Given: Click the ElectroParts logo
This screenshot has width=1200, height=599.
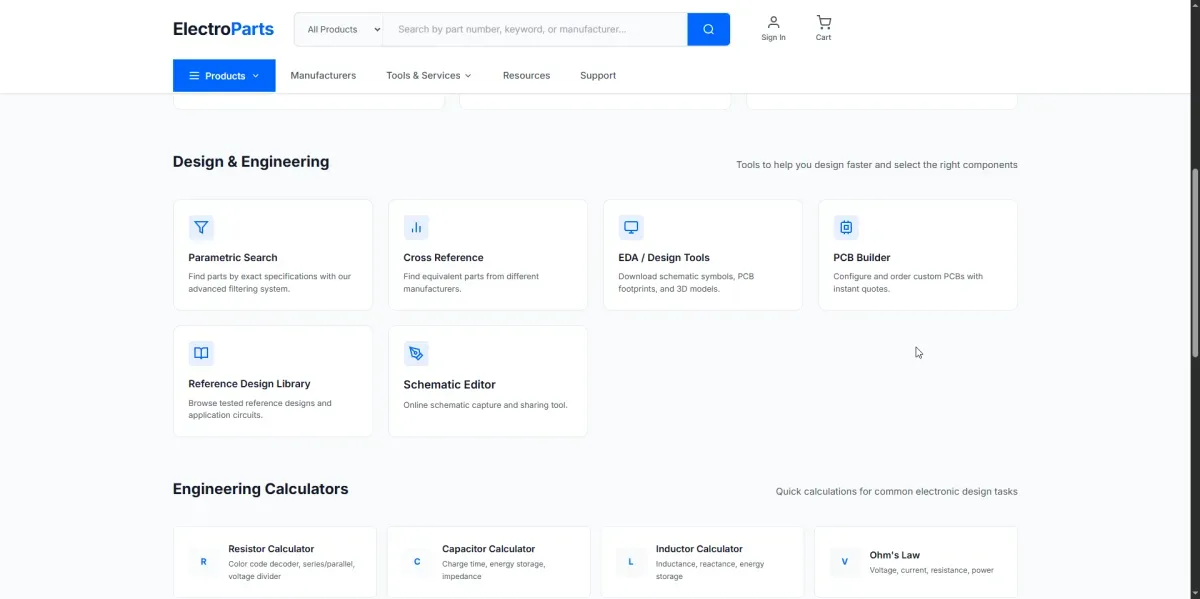Looking at the screenshot, I should 223,29.
